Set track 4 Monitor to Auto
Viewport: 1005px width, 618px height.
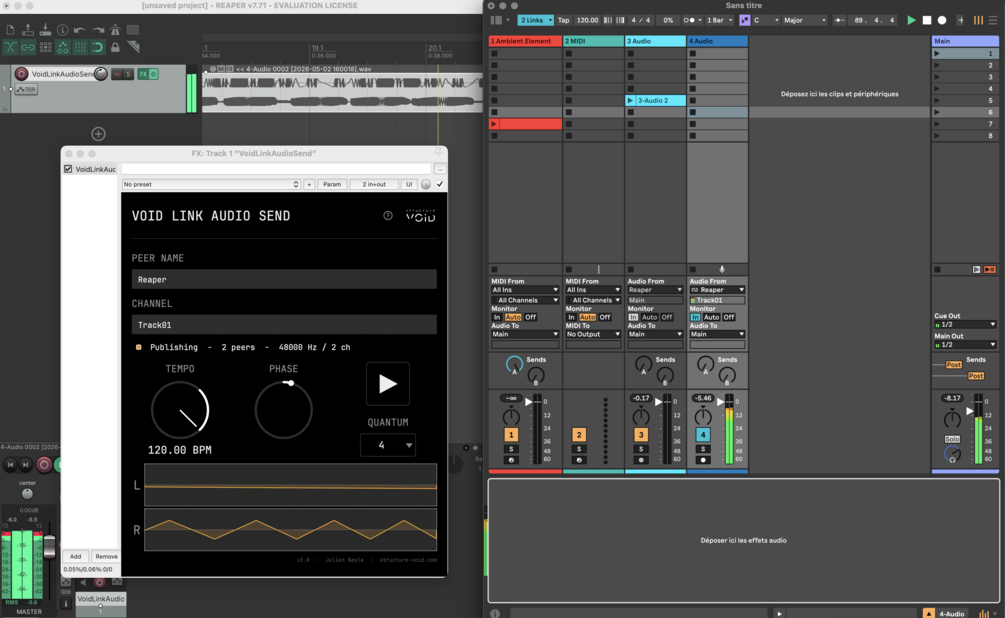click(x=711, y=317)
